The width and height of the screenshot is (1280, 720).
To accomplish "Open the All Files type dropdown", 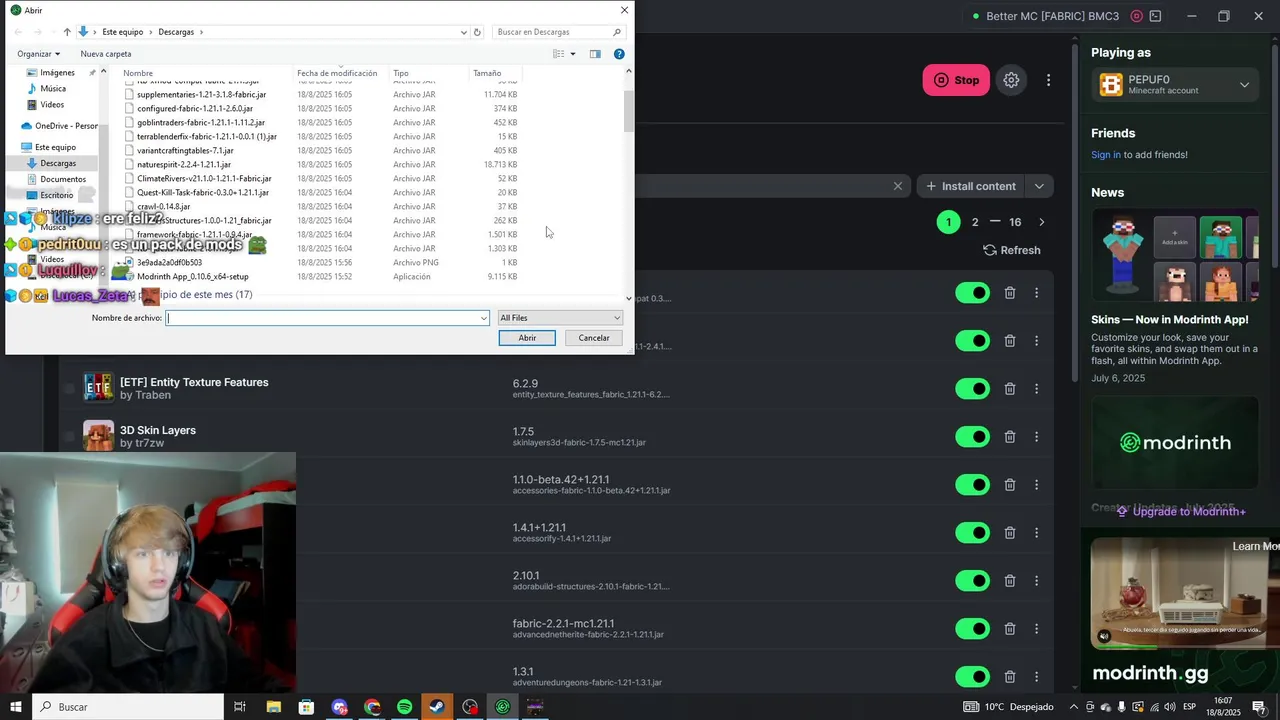I will pos(560,318).
